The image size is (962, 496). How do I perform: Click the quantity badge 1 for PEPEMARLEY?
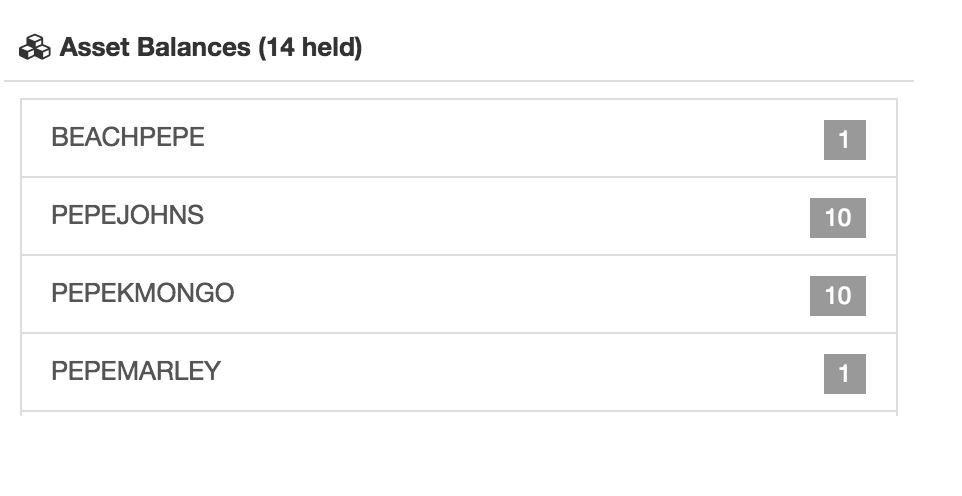[x=844, y=374]
